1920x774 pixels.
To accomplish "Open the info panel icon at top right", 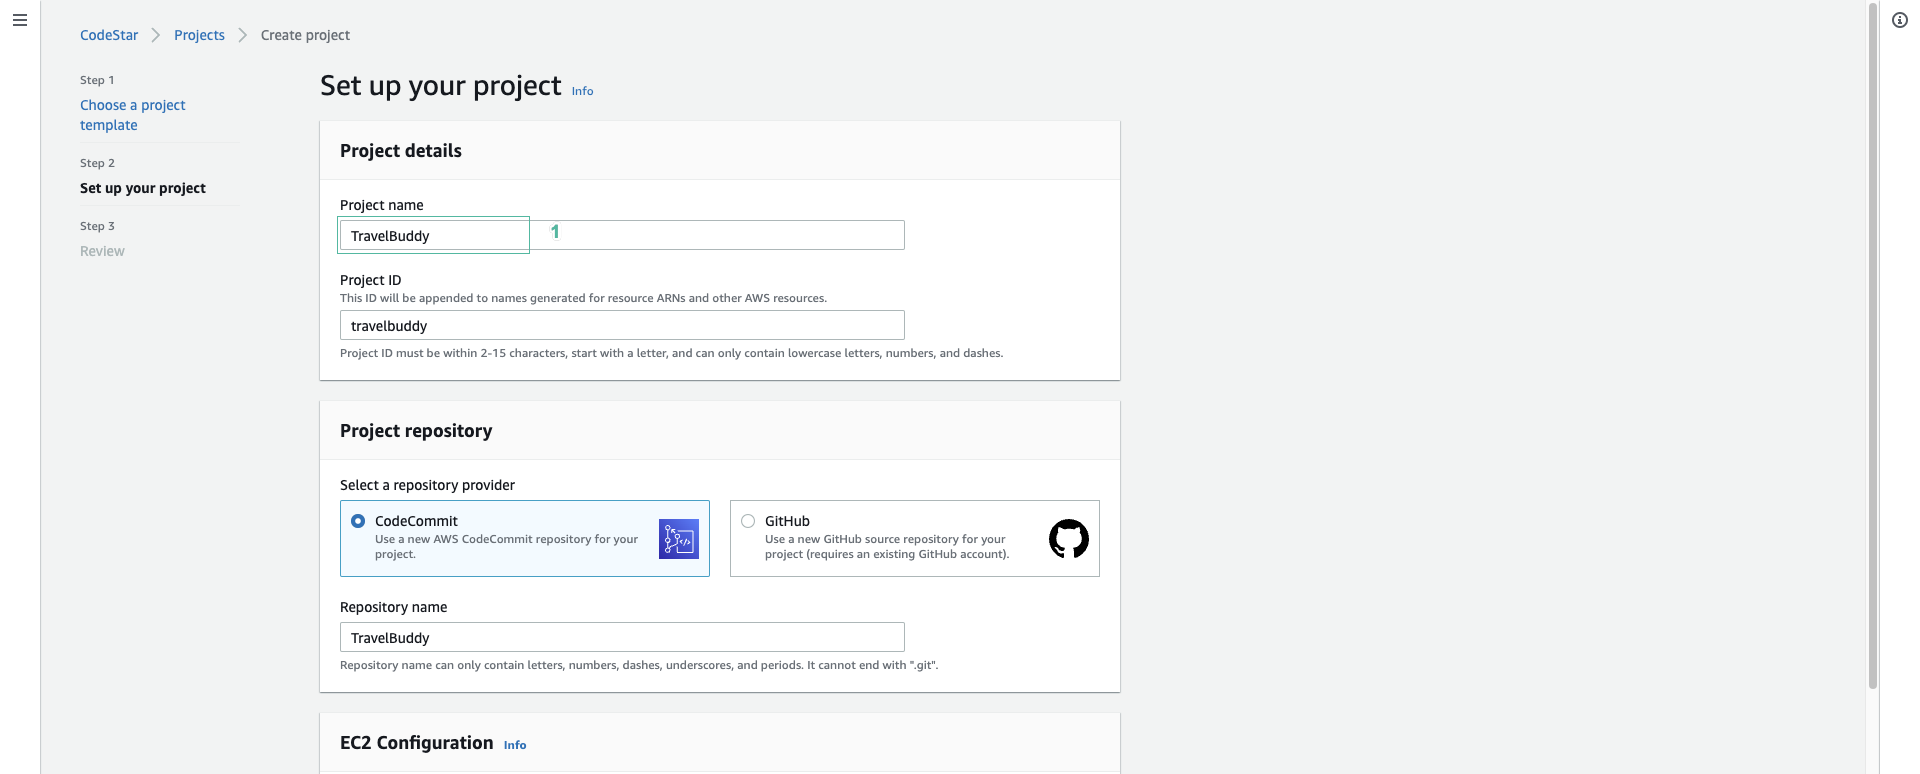I will coord(1900,20).
